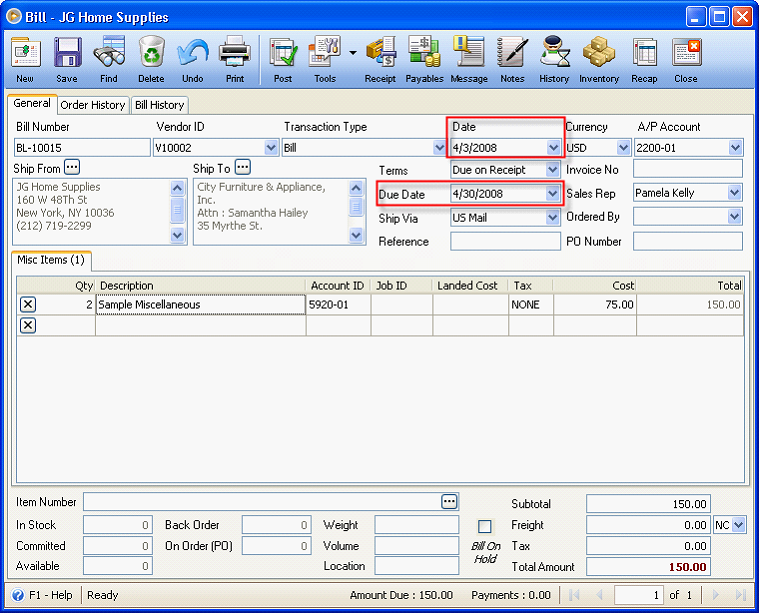This screenshot has height=614, width=760.
Task: Open the Due Date dropdown
Action: pos(553,194)
